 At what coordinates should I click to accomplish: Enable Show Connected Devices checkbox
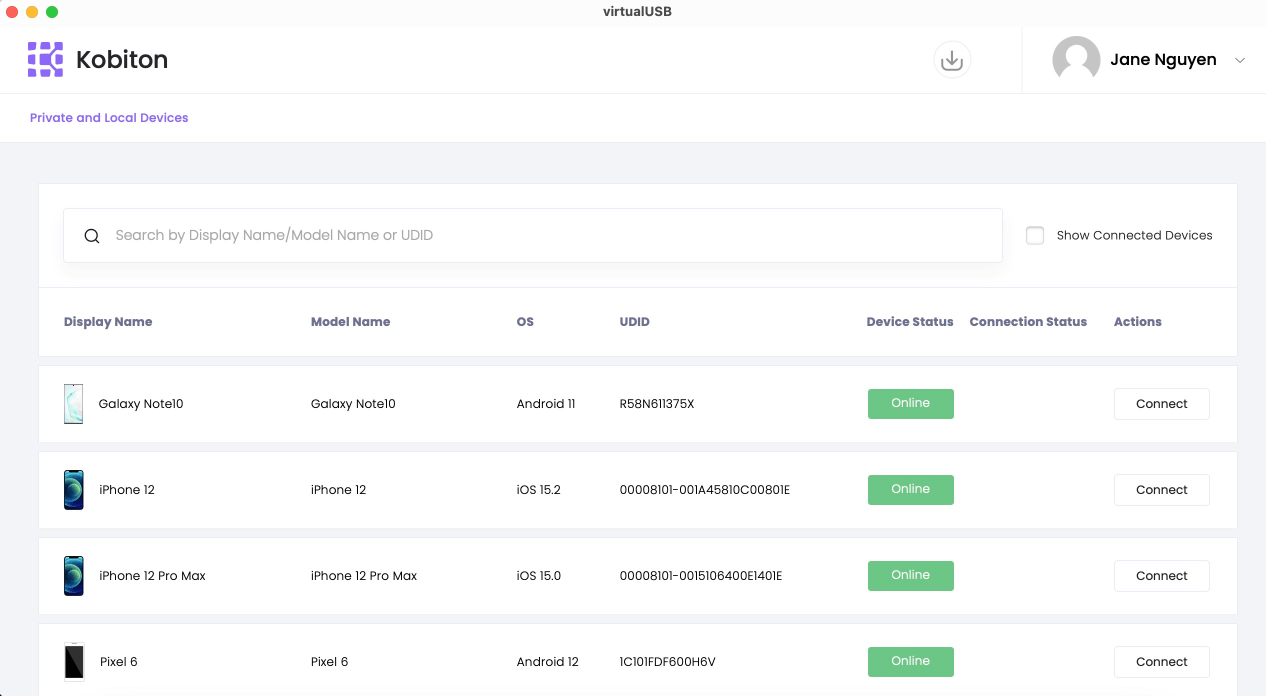(1035, 235)
